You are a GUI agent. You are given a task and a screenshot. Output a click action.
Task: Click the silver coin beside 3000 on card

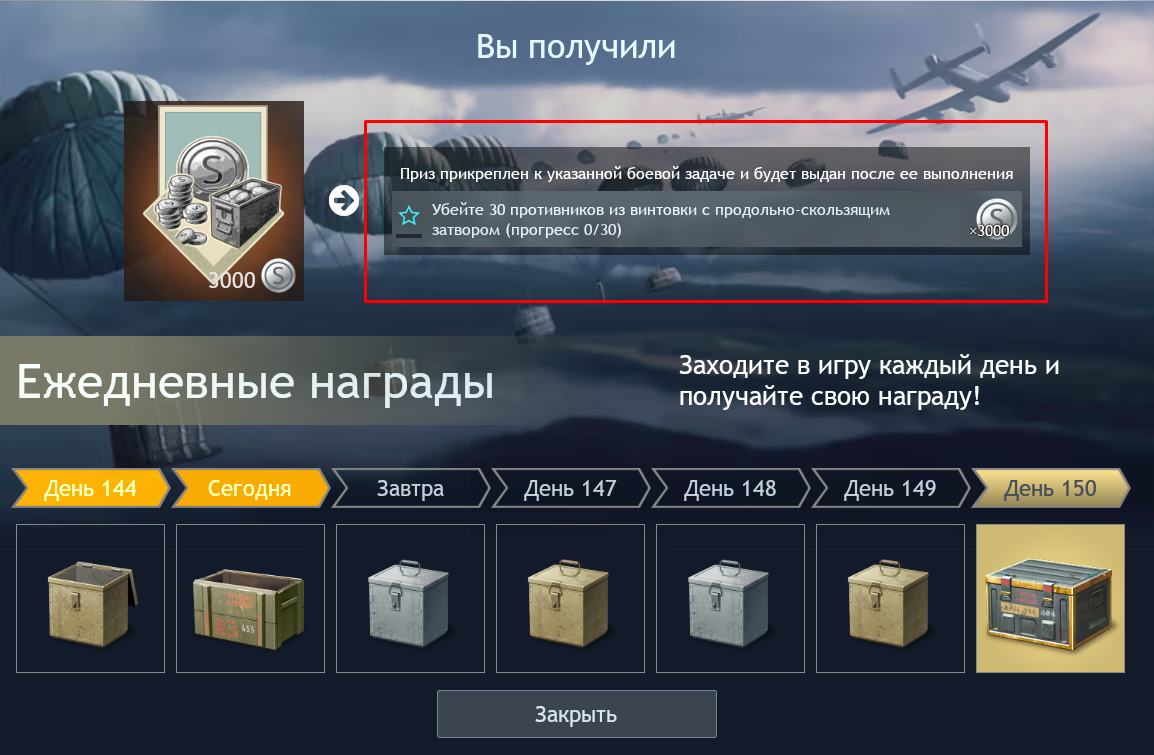coord(278,276)
